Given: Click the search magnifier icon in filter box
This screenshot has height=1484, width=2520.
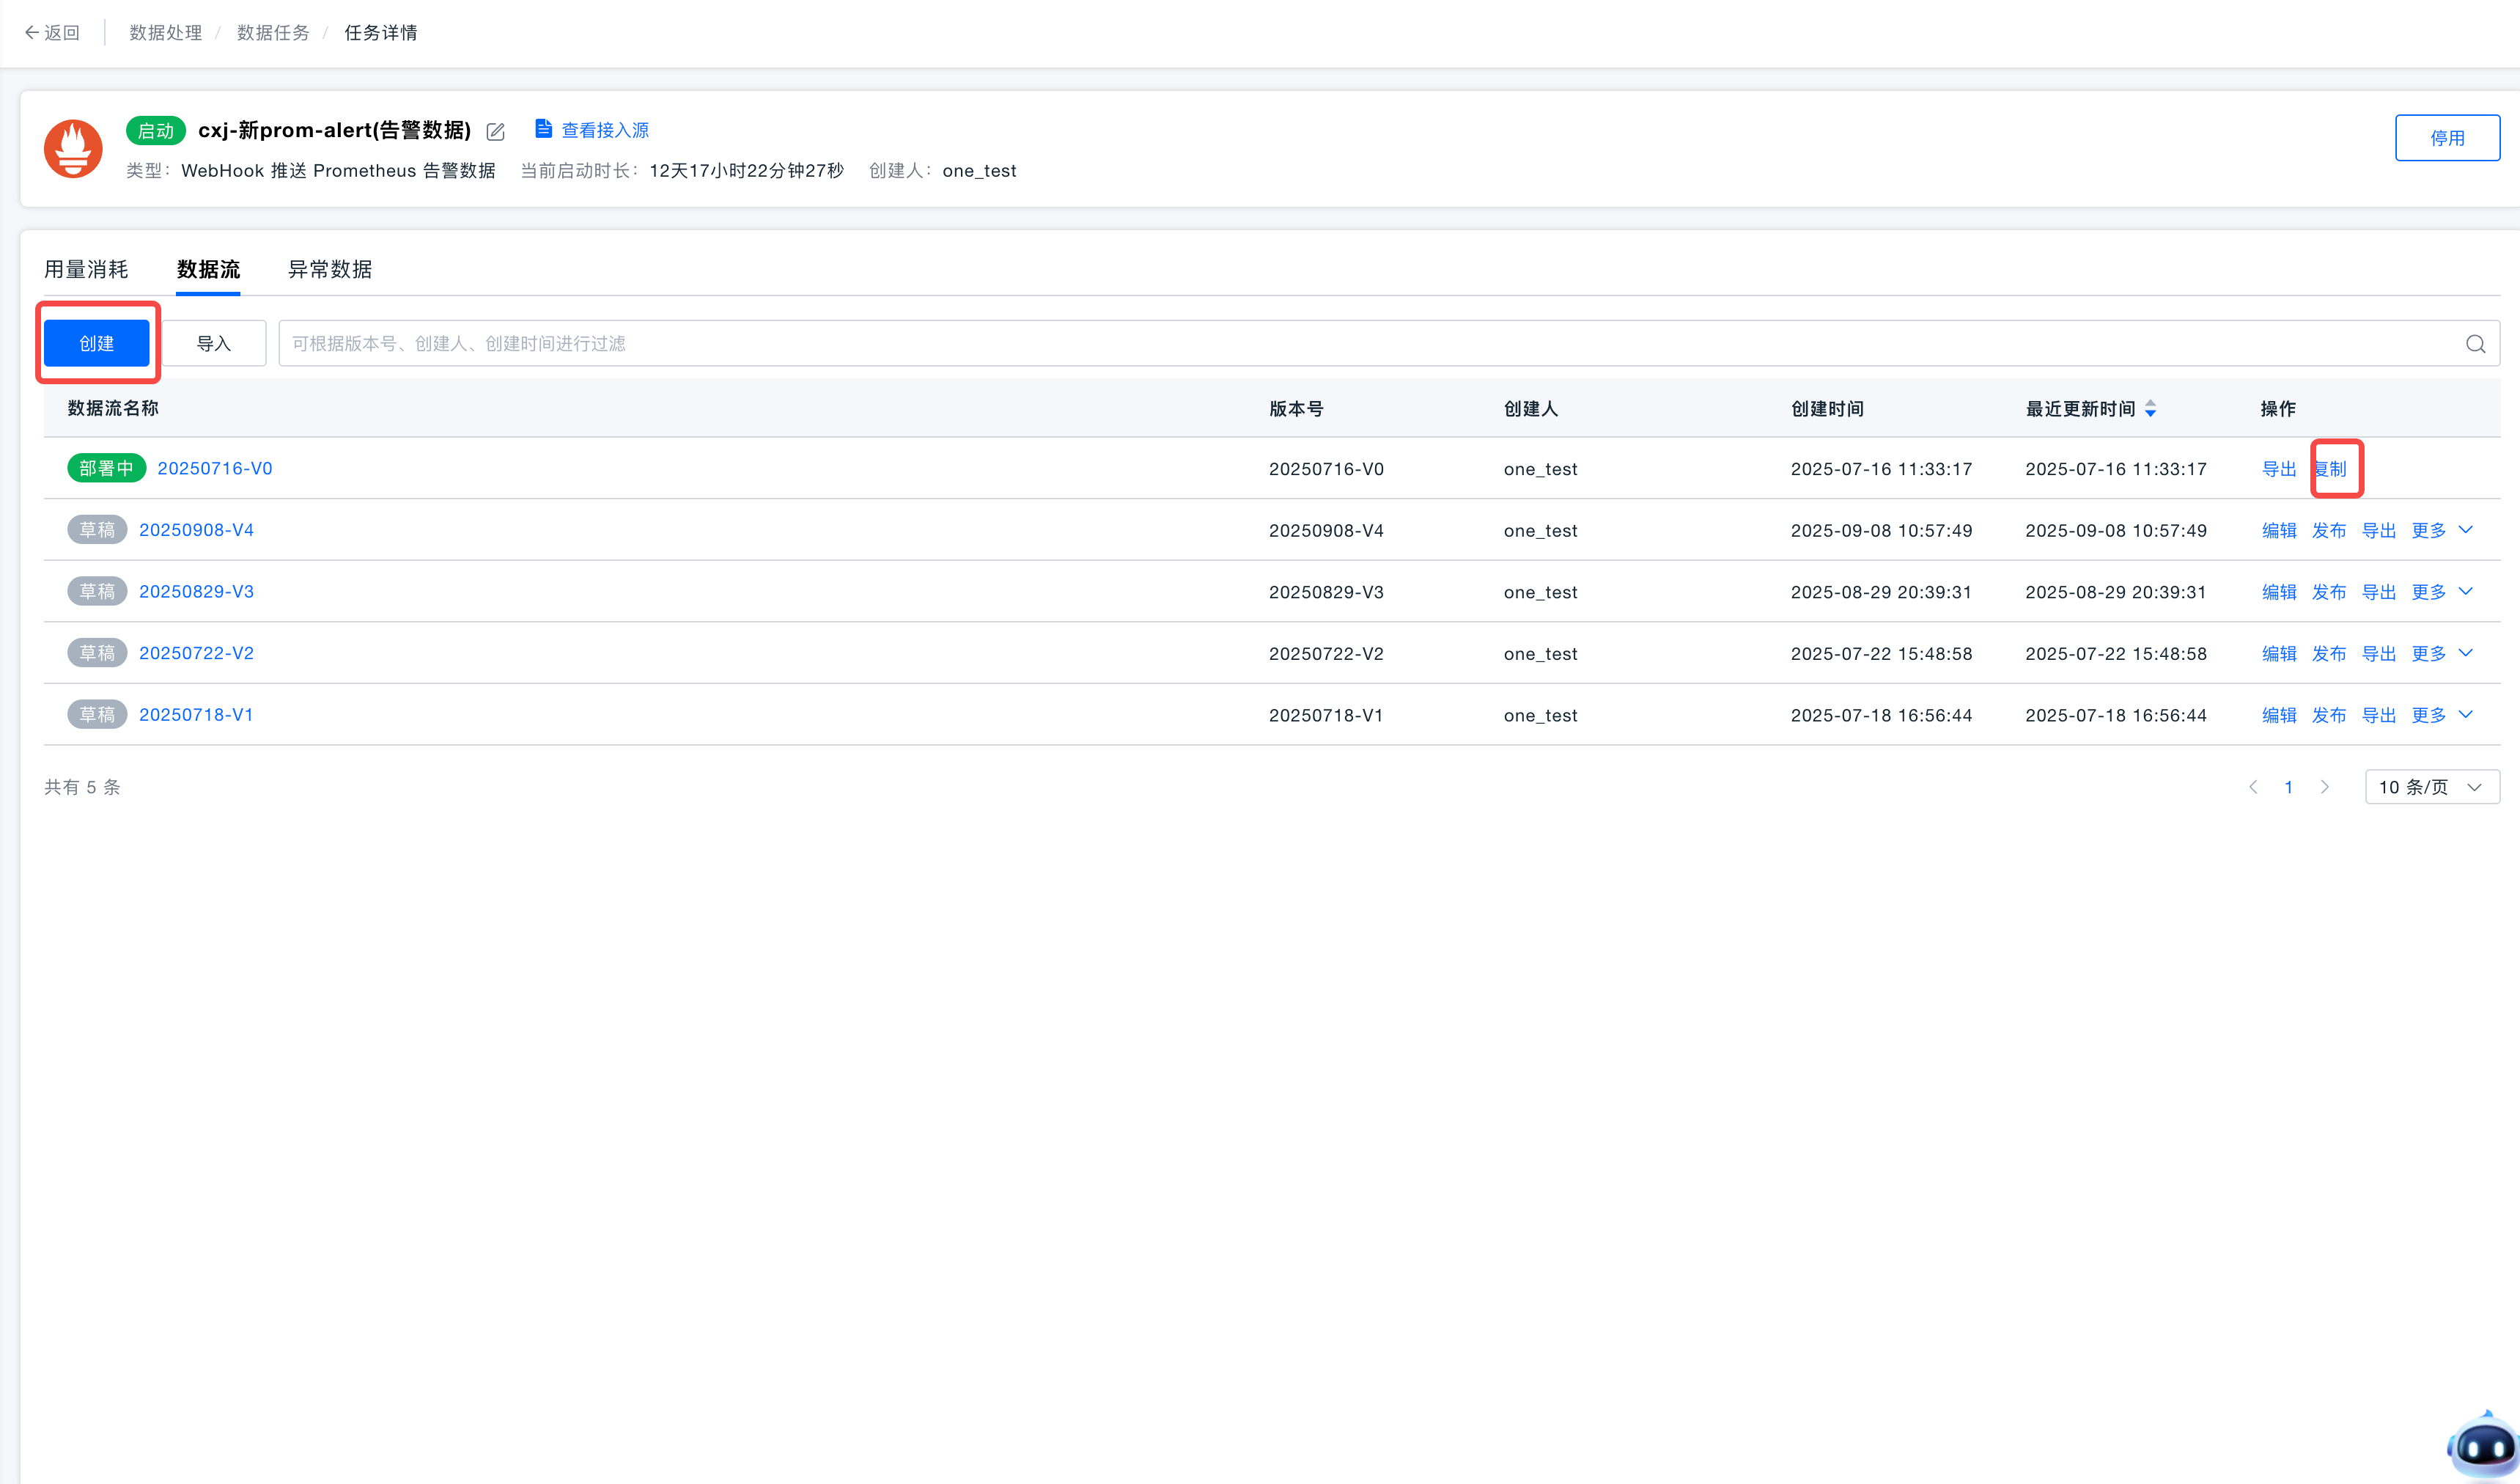Looking at the screenshot, I should pyautogui.click(x=2475, y=344).
